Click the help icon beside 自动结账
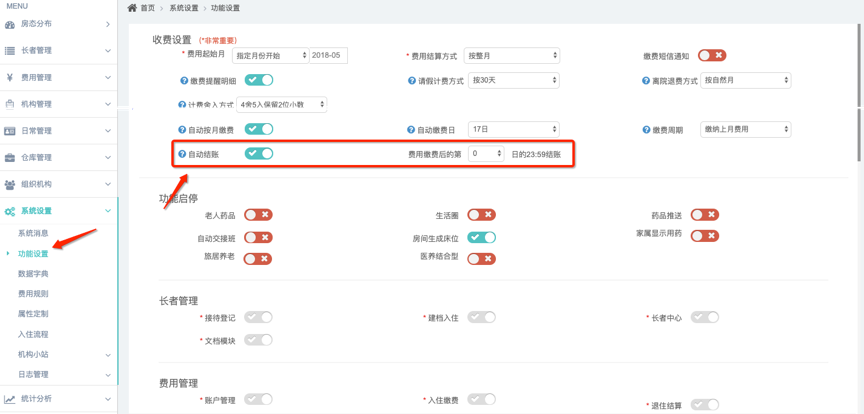Viewport: 864px width, 414px height. [x=180, y=154]
